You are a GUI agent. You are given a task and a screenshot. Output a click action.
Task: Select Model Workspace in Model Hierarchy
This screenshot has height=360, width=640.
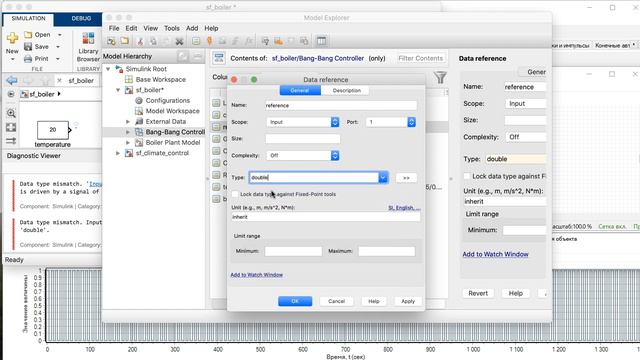click(x=173, y=111)
